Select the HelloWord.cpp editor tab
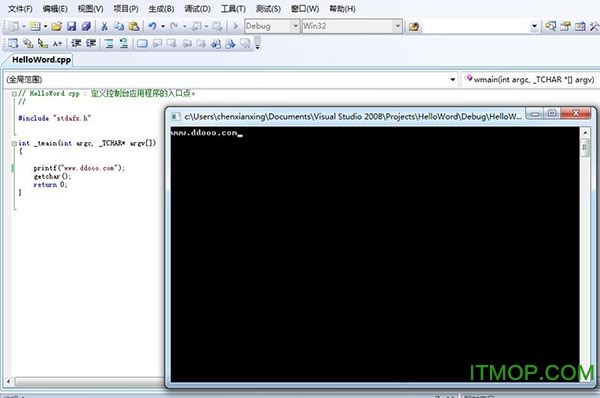The image size is (600, 398). pos(41,60)
